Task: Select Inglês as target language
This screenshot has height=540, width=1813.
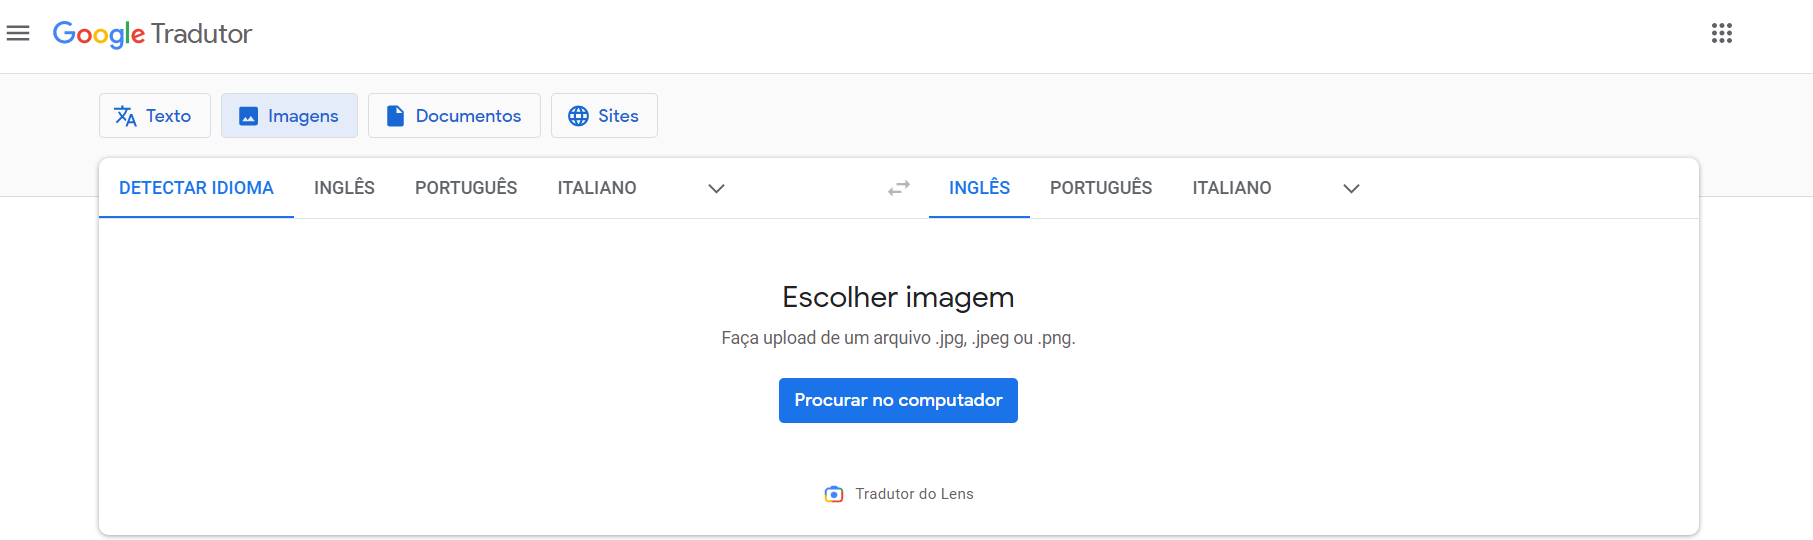Action: pyautogui.click(x=979, y=188)
